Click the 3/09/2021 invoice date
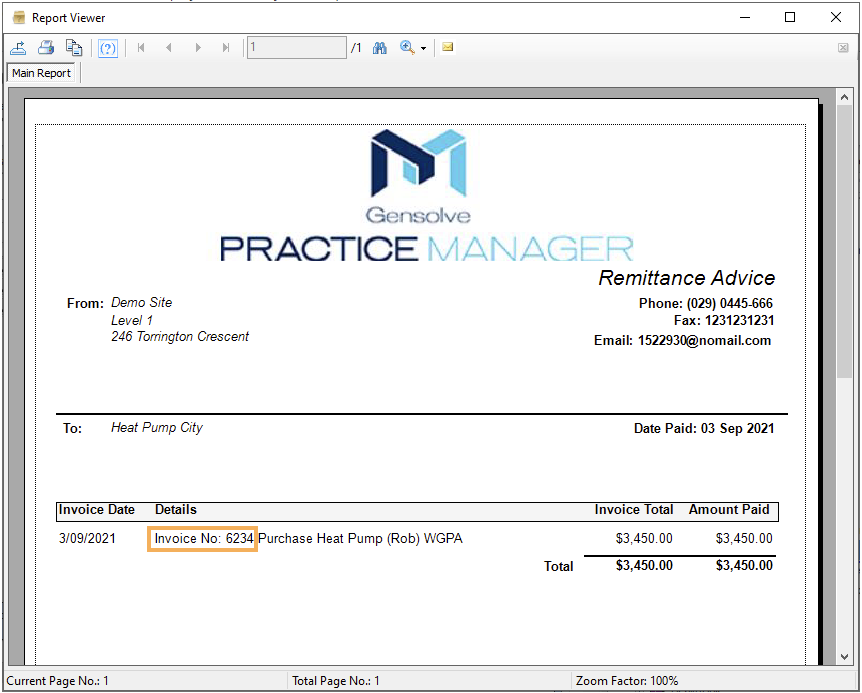Viewport: 862px width, 693px height. tap(87, 538)
